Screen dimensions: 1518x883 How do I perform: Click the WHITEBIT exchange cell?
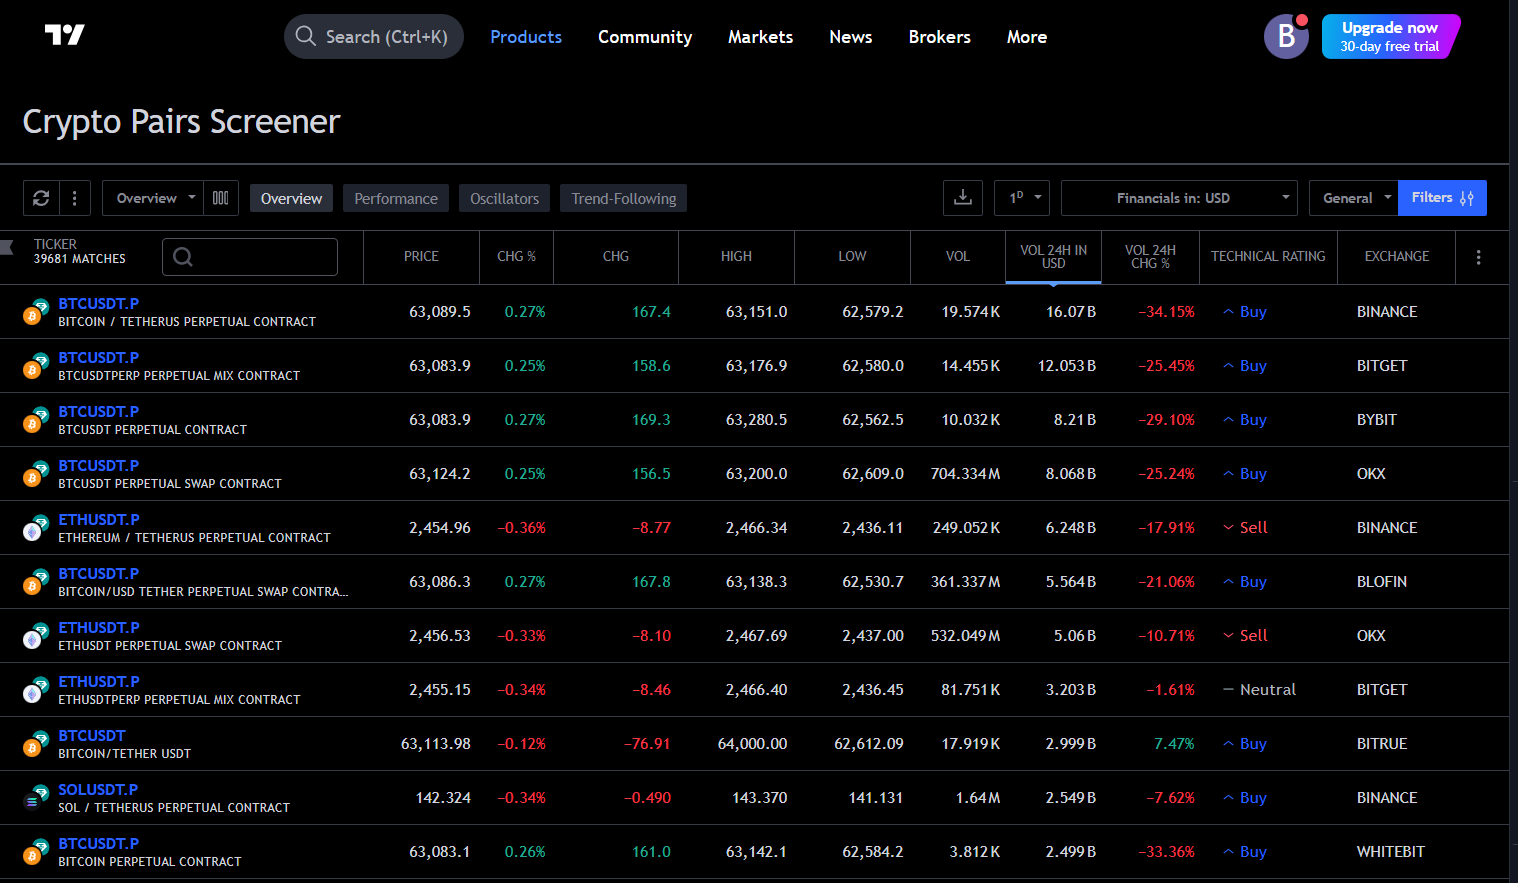(1391, 852)
